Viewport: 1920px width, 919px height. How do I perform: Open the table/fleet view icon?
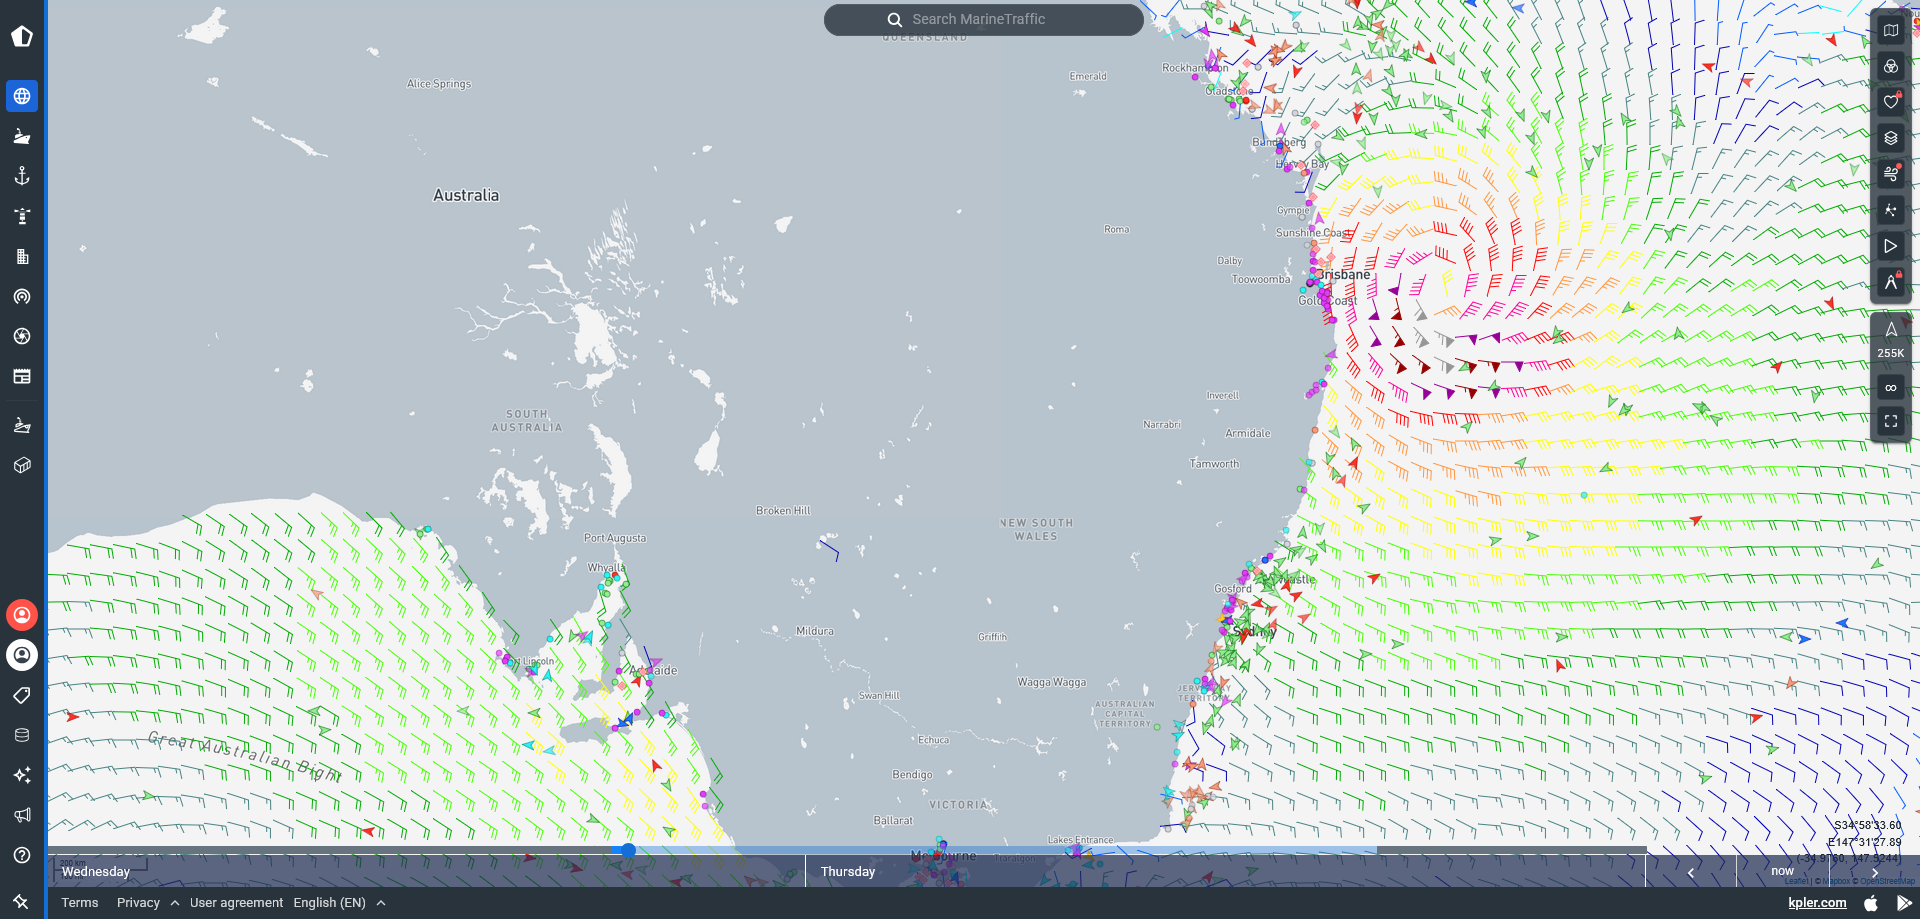(22, 376)
